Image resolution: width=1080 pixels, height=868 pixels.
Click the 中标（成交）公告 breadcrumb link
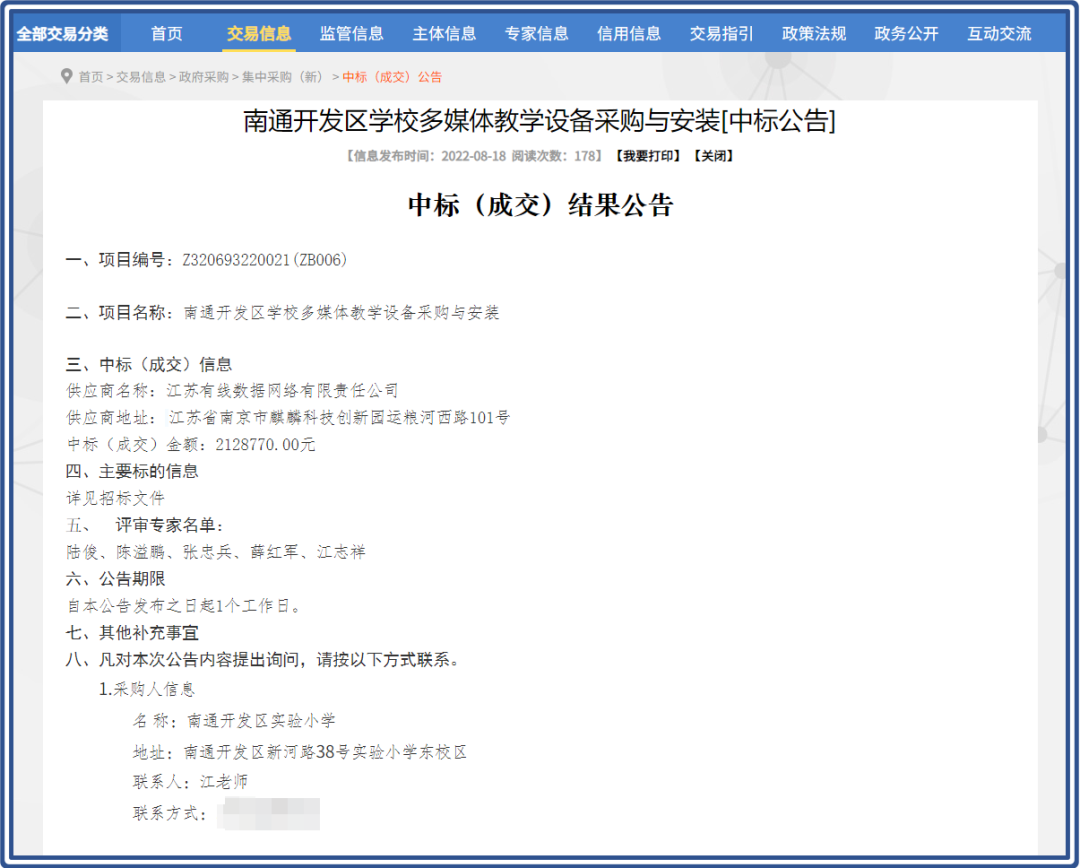[x=392, y=77]
